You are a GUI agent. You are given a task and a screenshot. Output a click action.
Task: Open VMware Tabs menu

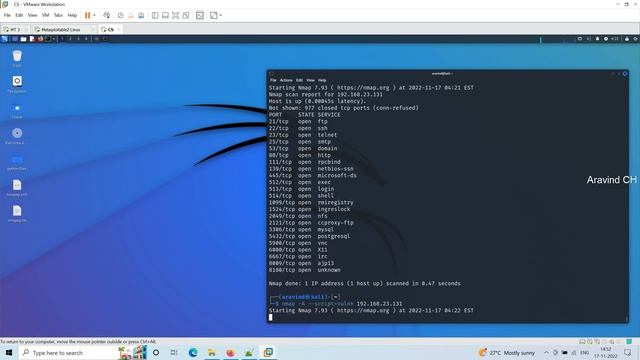[x=58, y=15]
